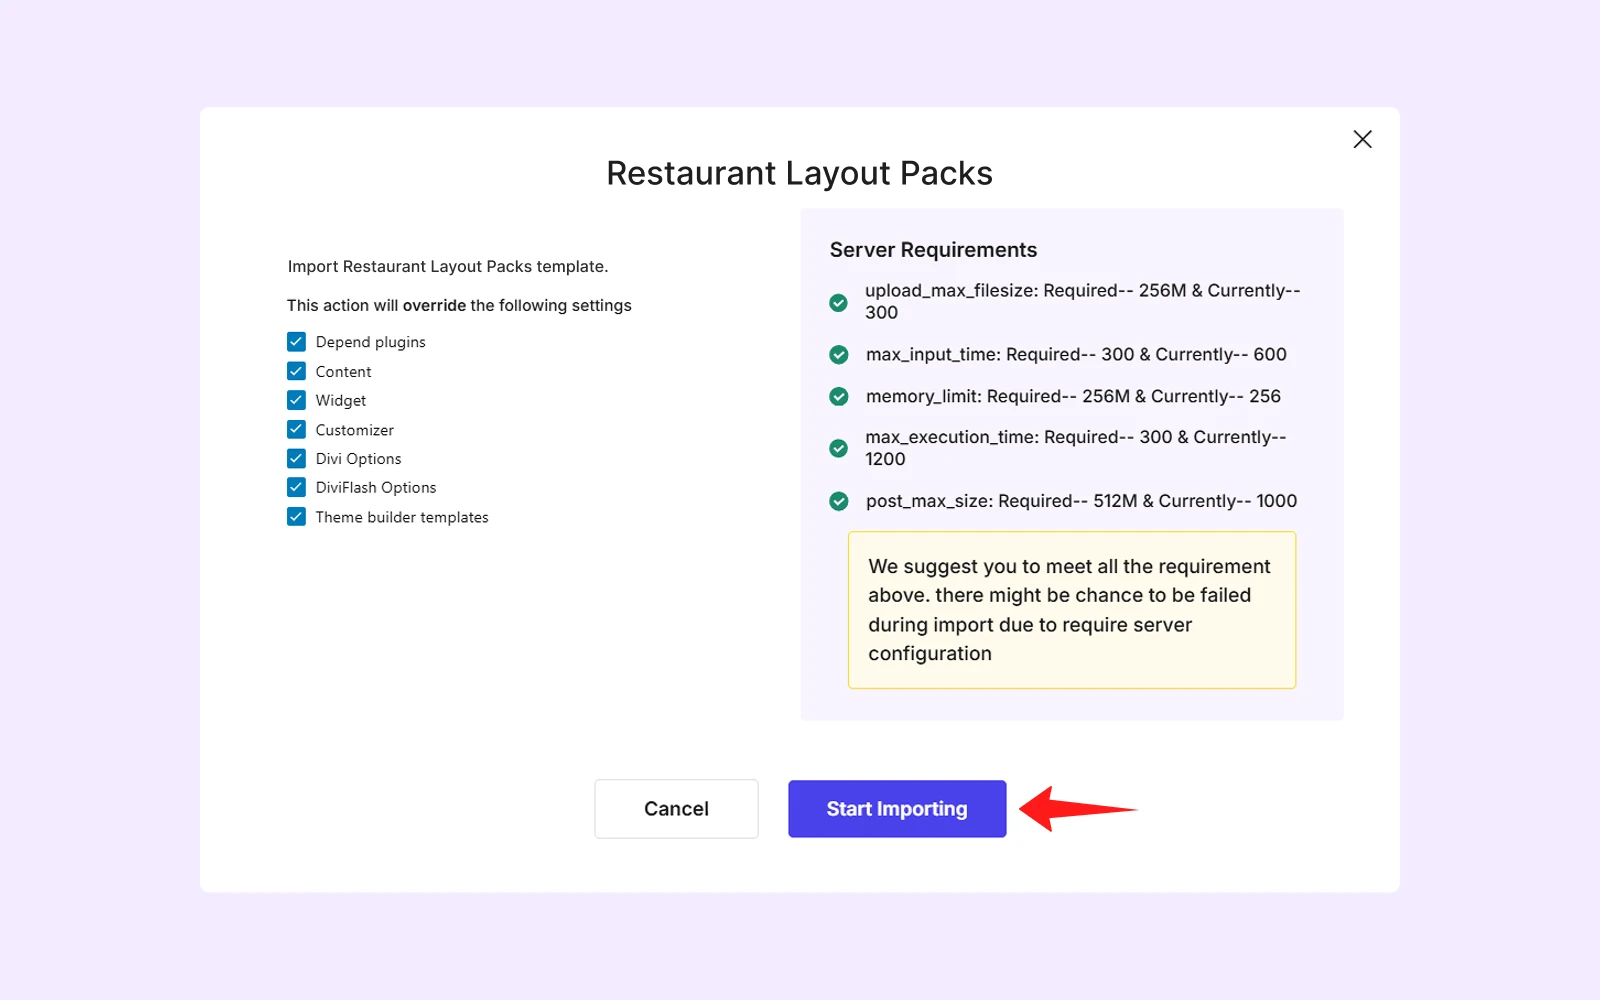Click the red arrow pointing at Start Importing
This screenshot has height=1000, width=1600.
coord(1075,808)
